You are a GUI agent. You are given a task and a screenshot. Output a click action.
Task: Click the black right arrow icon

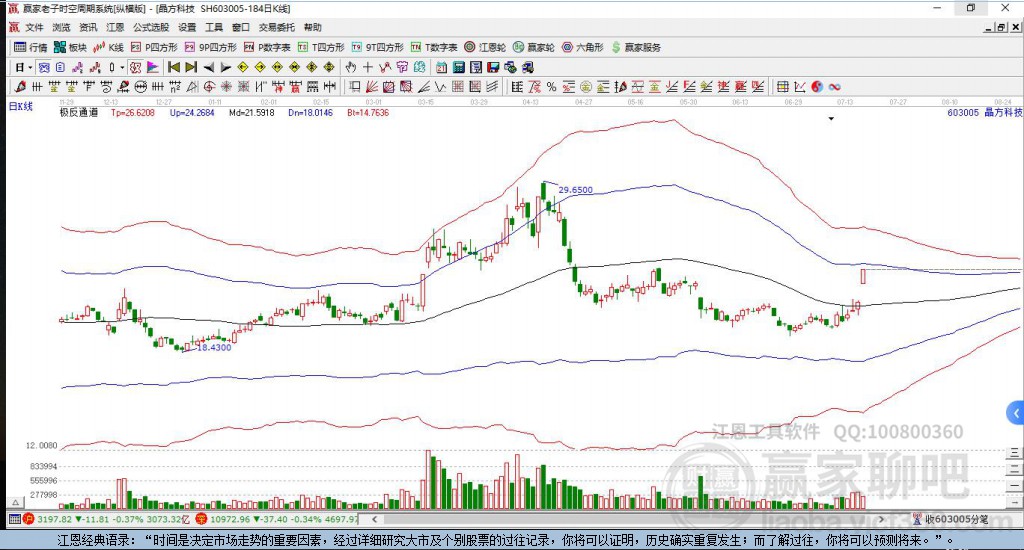pos(225,67)
